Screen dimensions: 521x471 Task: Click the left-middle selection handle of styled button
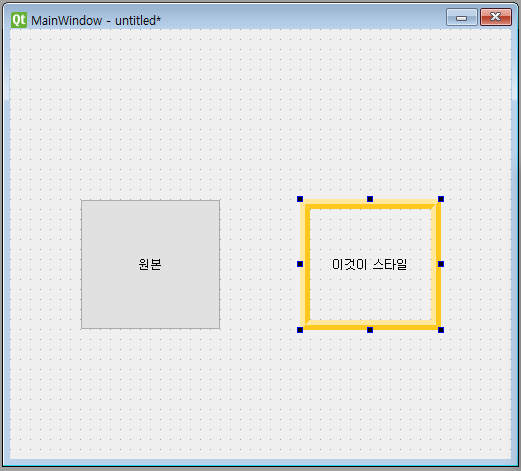click(x=300, y=264)
